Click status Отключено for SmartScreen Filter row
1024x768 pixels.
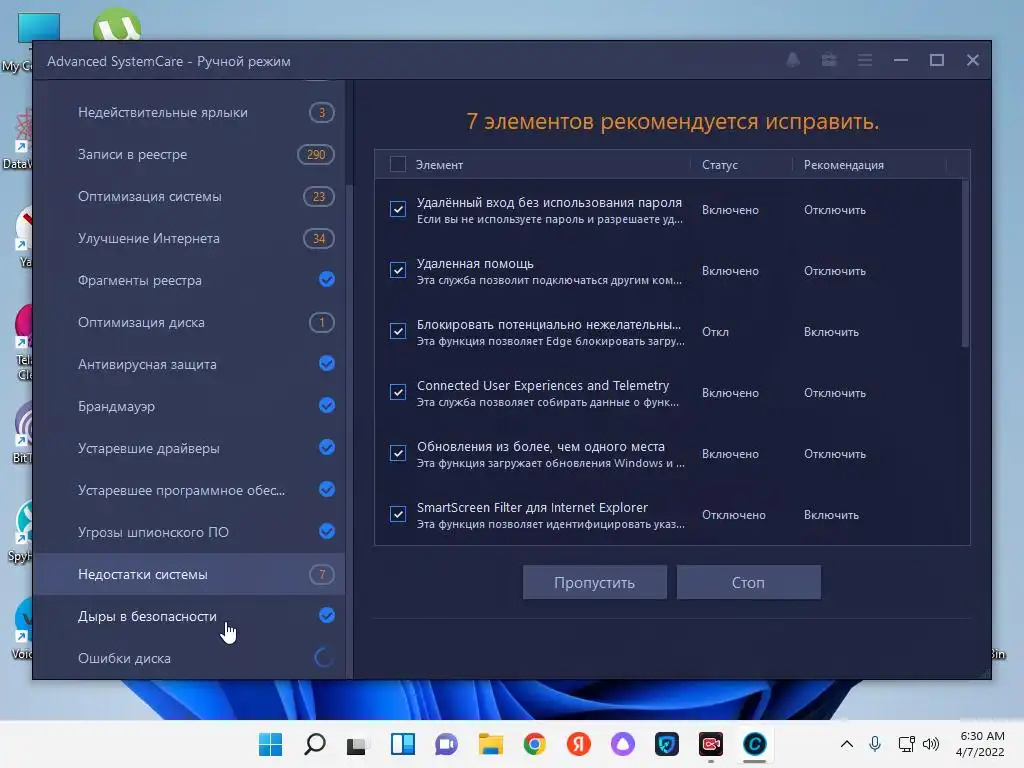[733, 515]
